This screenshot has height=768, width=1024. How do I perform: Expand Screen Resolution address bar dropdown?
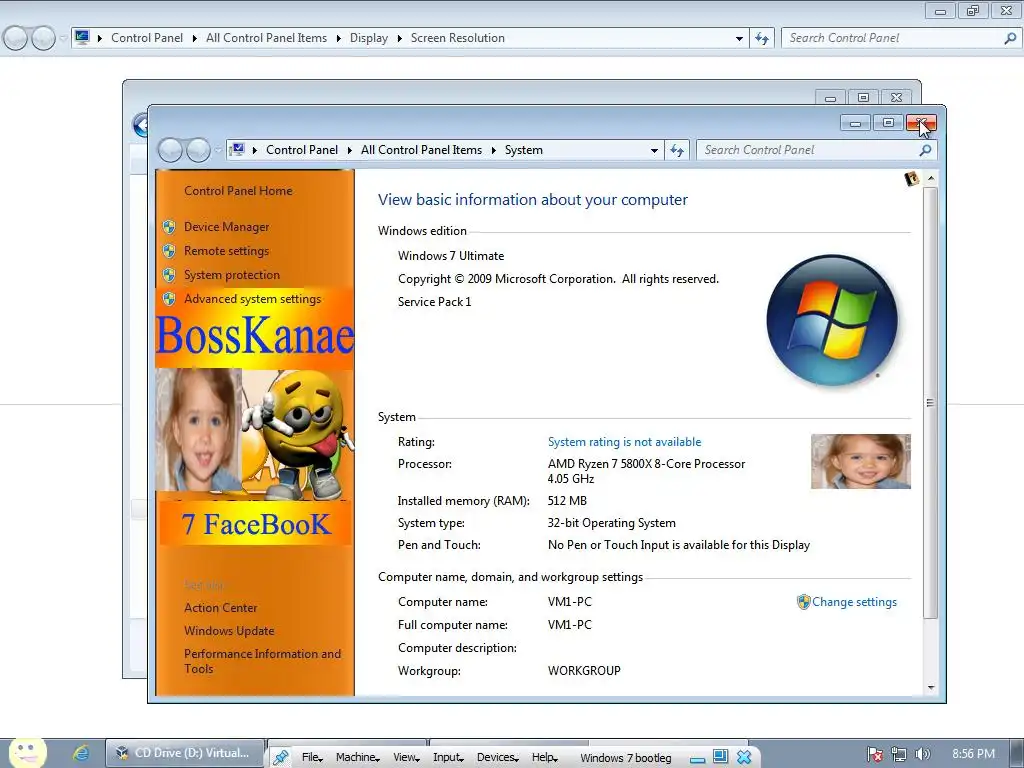(x=739, y=38)
